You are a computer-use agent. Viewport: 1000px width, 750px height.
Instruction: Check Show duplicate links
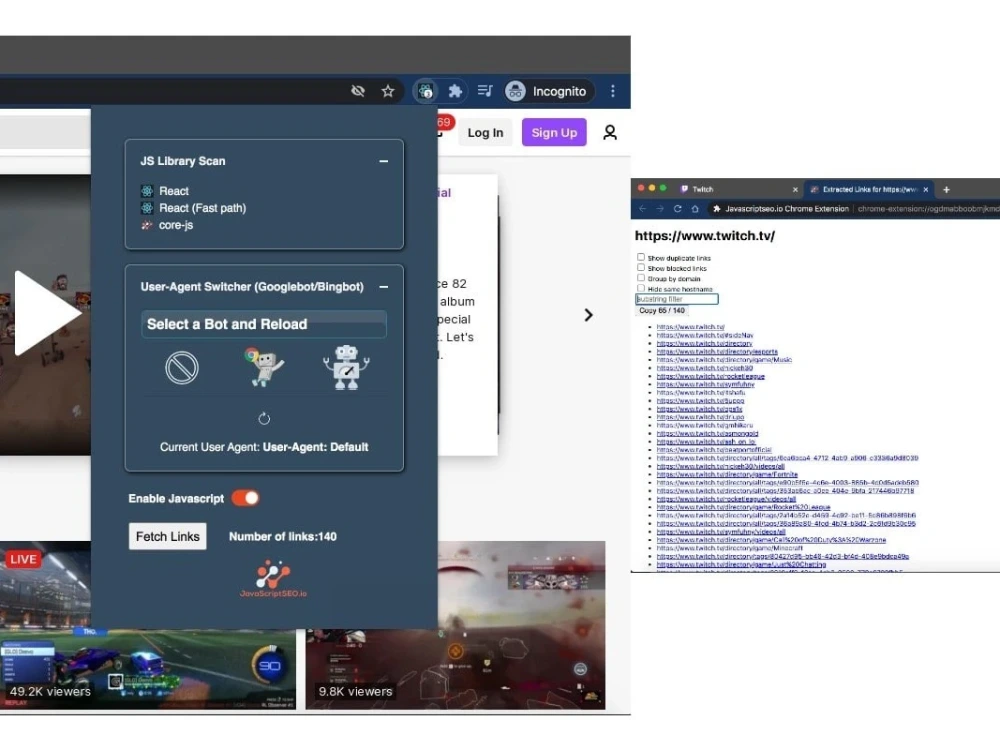tap(641, 257)
